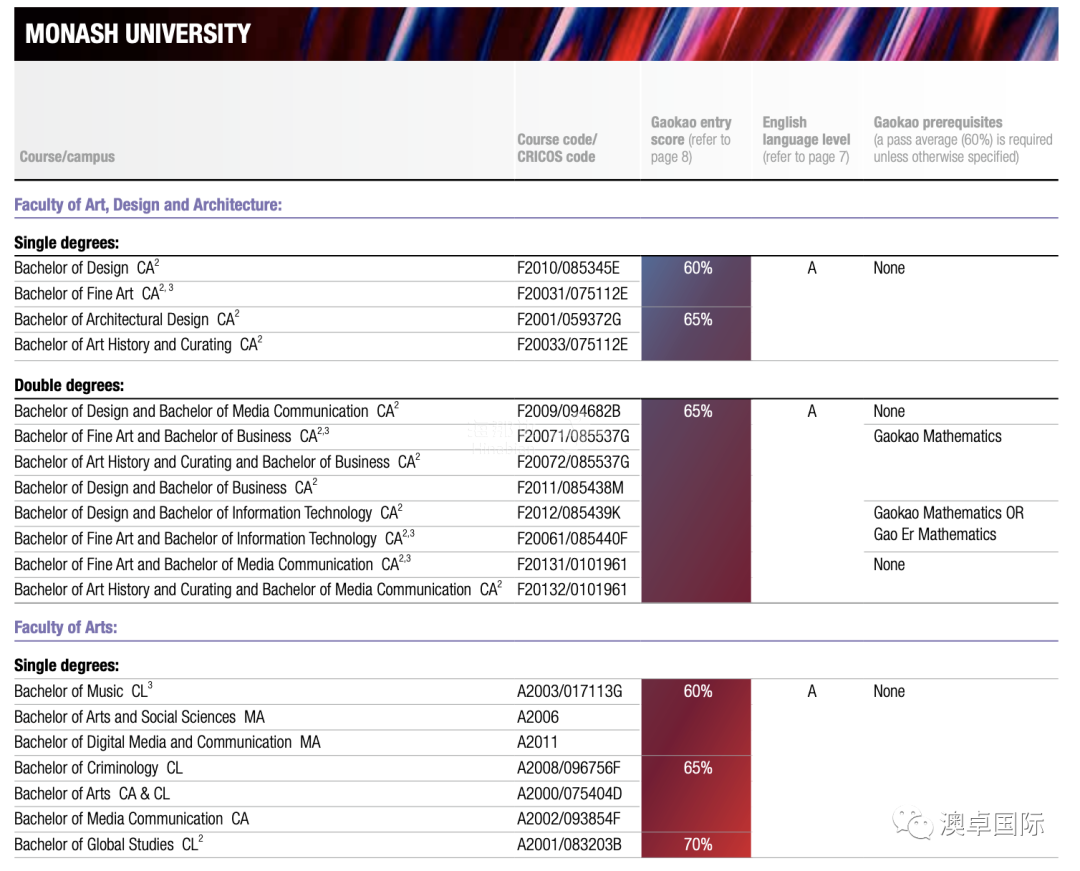Select course code A2011
The height and width of the screenshot is (871, 1080).
pos(537,742)
